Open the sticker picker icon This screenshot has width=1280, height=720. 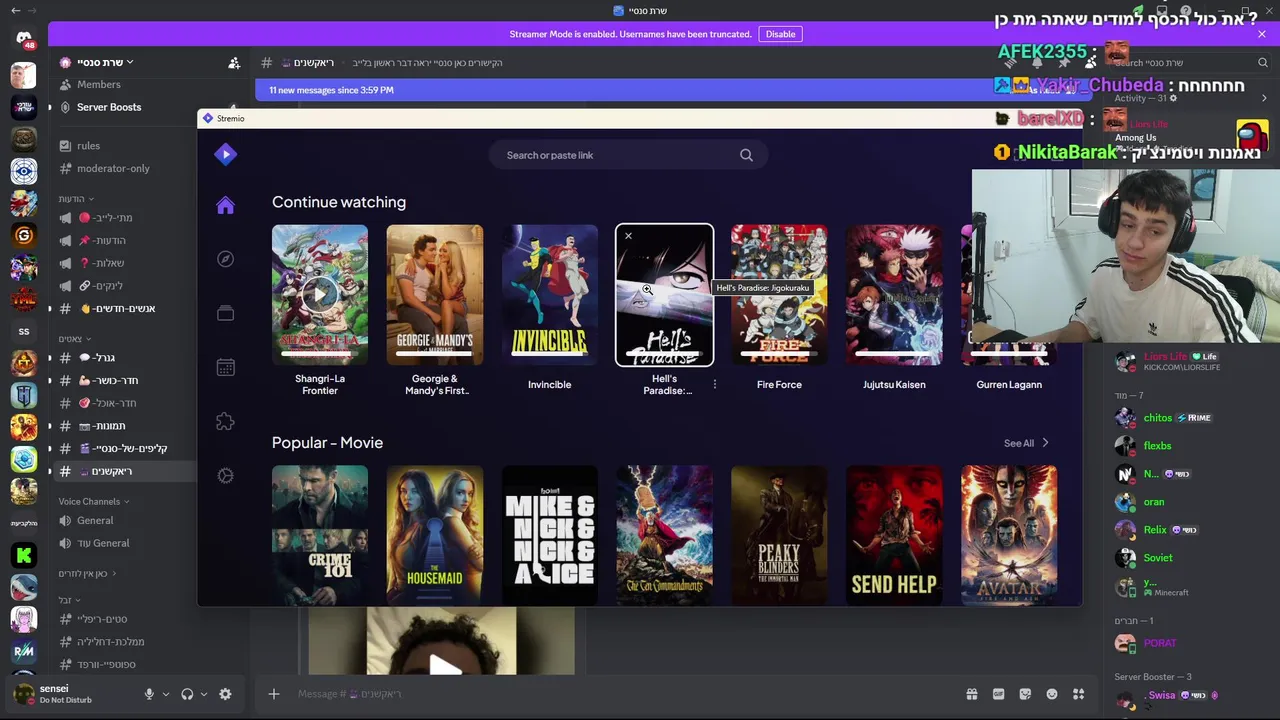[x=1025, y=694]
